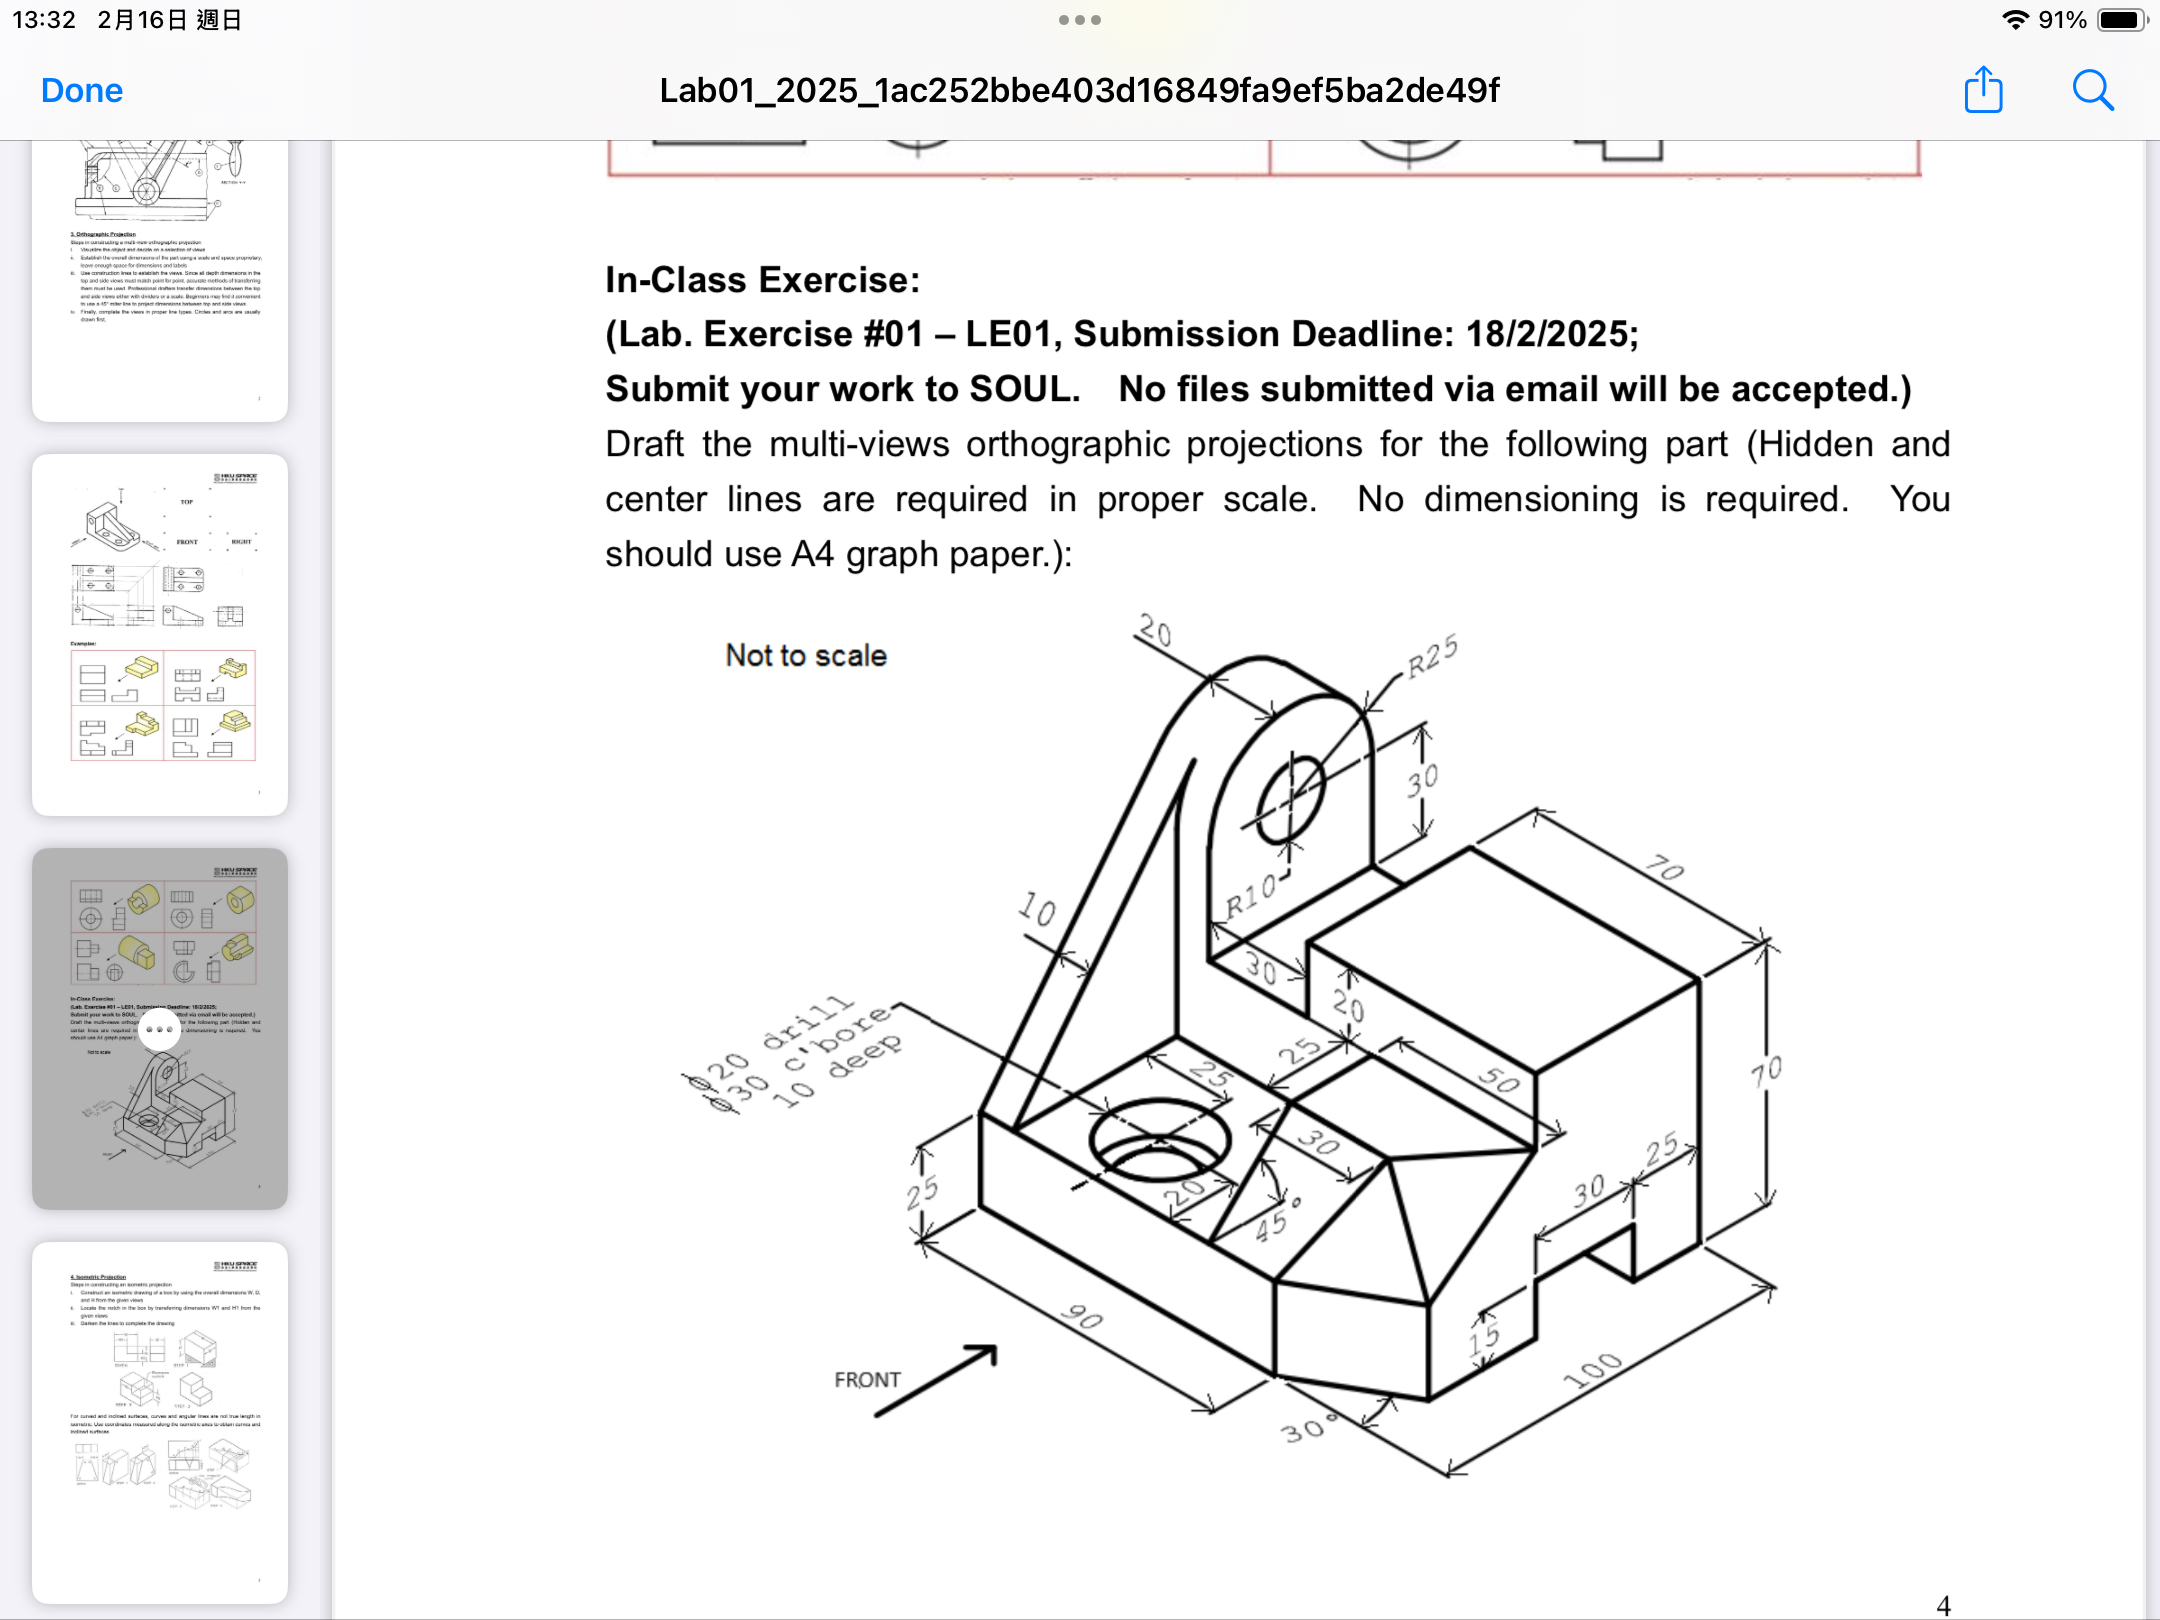Tap the 'In-Class Exercise:' heading
Viewport: 2160px width, 1620px height.
pyautogui.click(x=762, y=280)
